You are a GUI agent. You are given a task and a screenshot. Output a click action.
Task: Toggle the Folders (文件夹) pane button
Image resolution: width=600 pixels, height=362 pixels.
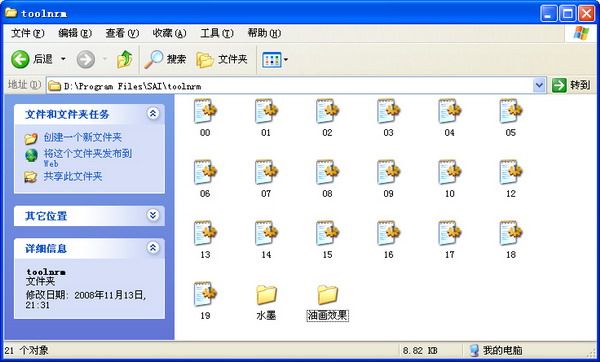[x=222, y=59]
